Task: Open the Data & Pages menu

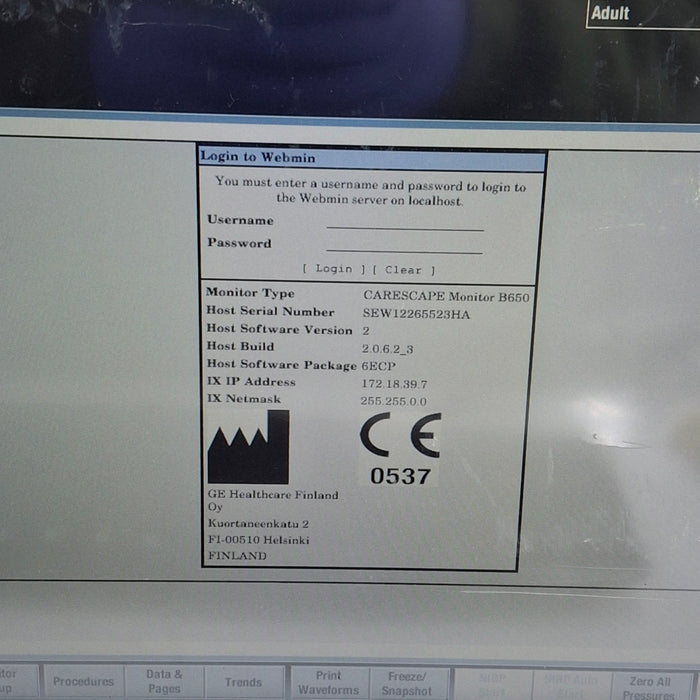Action: click(x=164, y=682)
